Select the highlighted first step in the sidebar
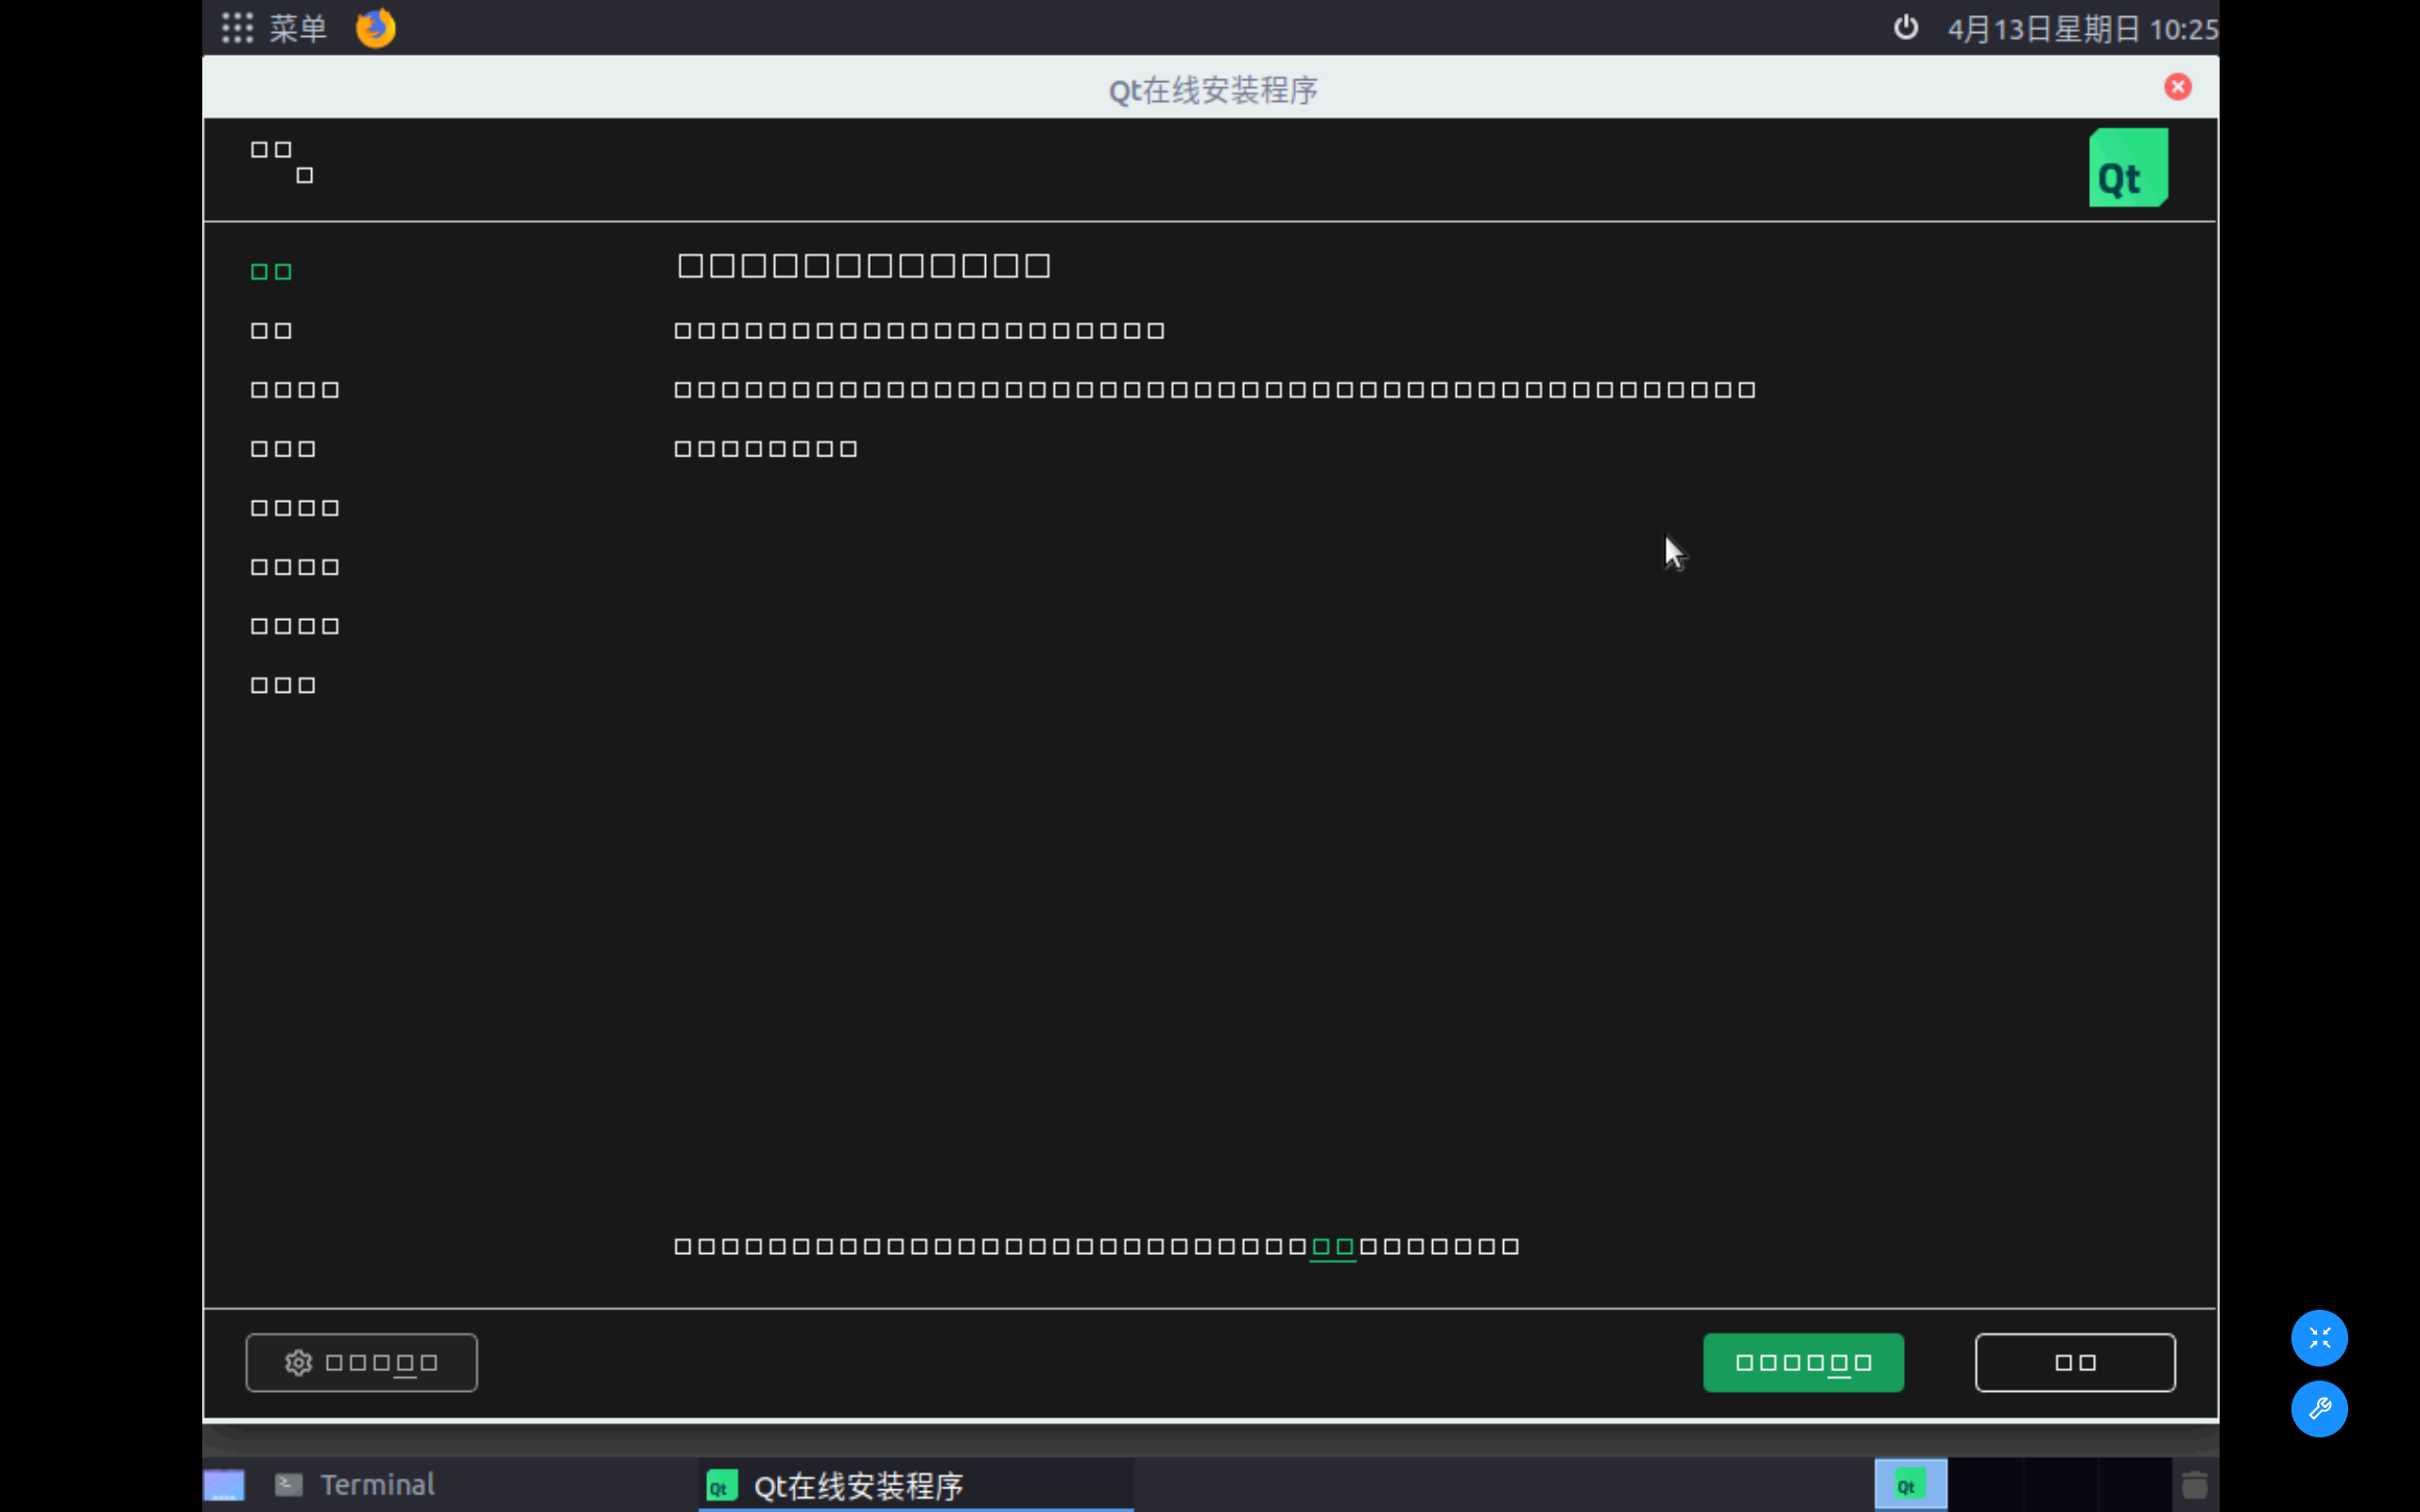Screen dimensions: 2420x1512 271,270
